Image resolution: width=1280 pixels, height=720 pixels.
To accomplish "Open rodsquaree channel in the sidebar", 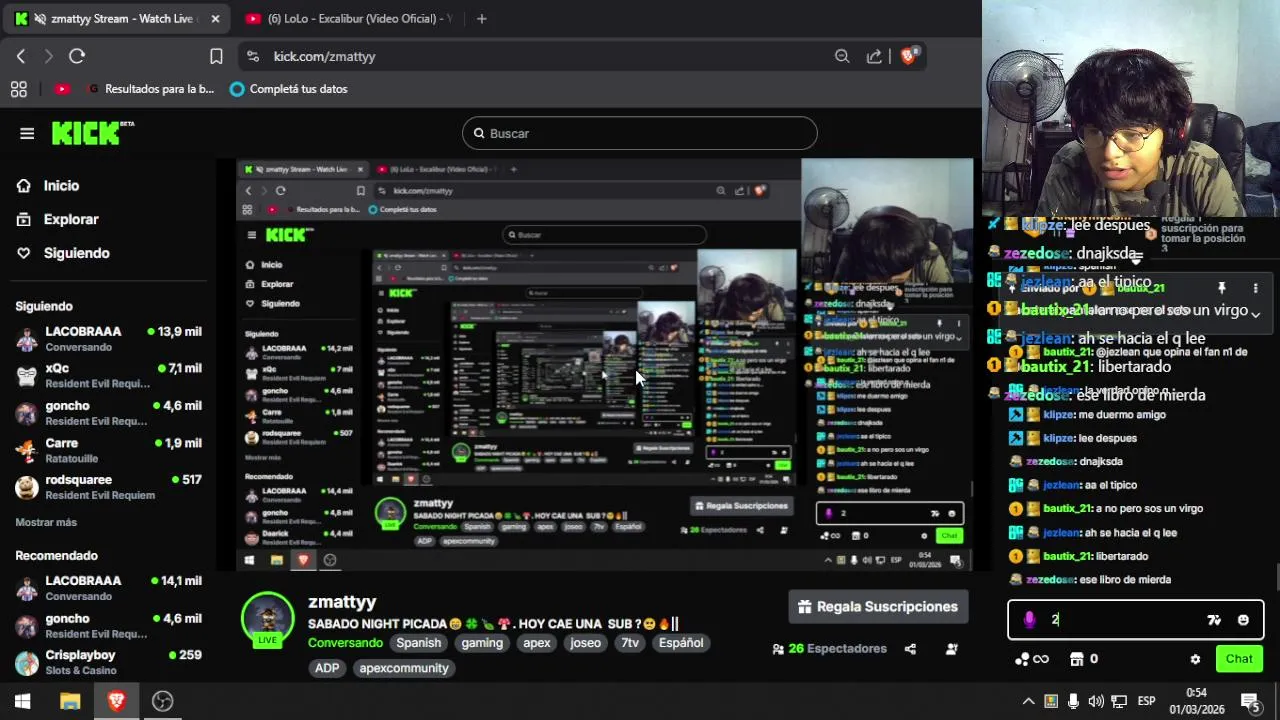I will point(108,487).
